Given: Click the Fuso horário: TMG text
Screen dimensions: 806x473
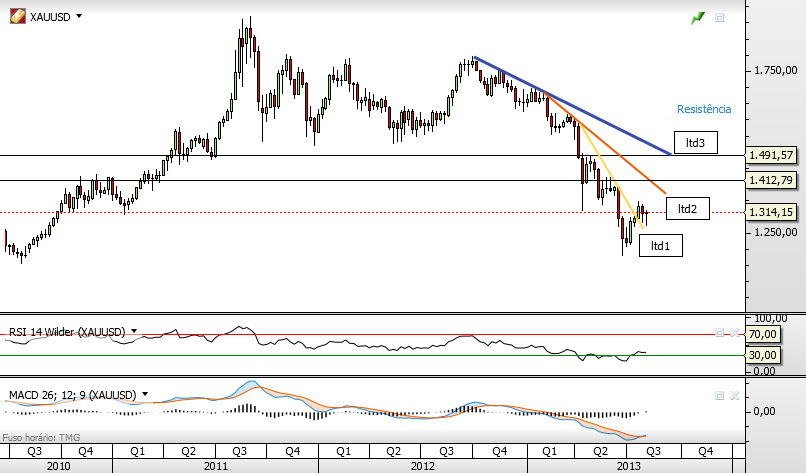Looking at the screenshot, I should pos(41,438).
